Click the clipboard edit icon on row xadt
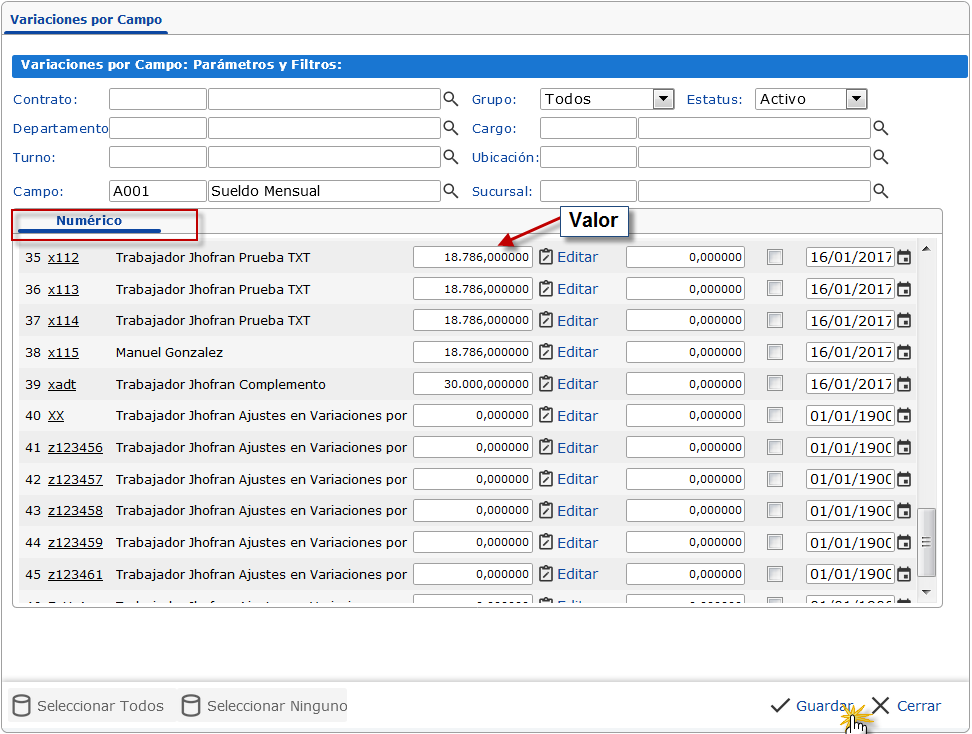Image resolution: width=972 pixels, height=734 pixels. tap(546, 384)
